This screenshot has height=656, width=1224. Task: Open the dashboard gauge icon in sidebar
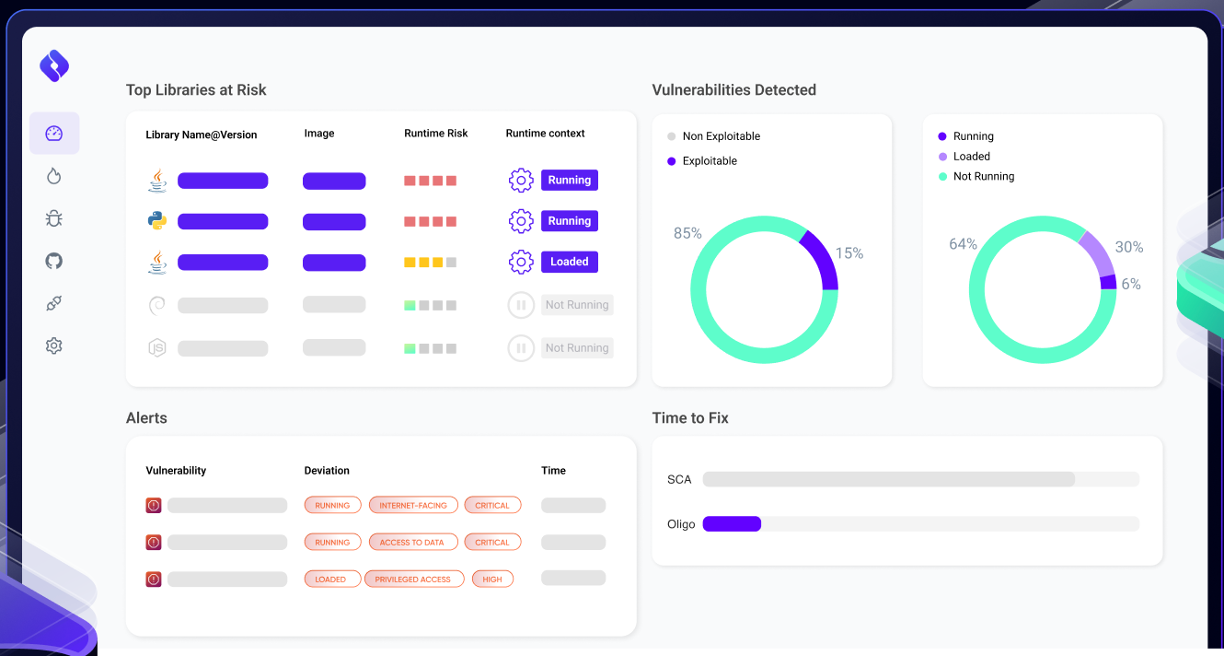click(x=54, y=133)
